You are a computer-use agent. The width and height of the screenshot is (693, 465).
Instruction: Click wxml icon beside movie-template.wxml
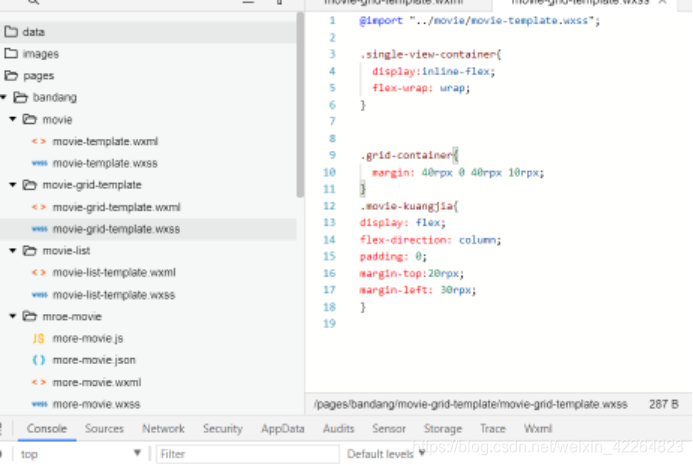click(x=39, y=141)
